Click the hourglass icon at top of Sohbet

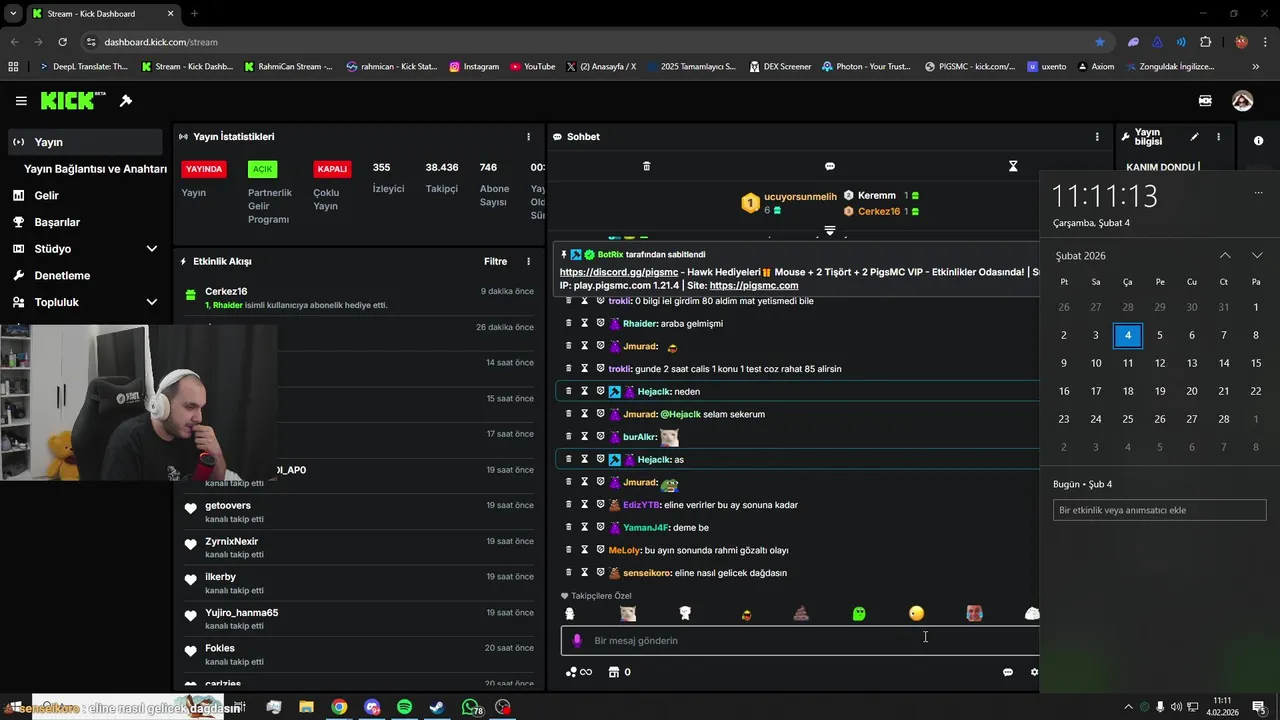[1013, 166]
